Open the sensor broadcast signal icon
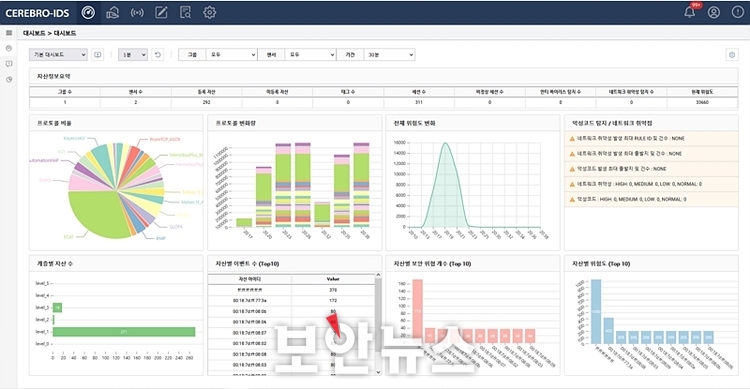Viewport: 750px width, 389px height. point(137,12)
